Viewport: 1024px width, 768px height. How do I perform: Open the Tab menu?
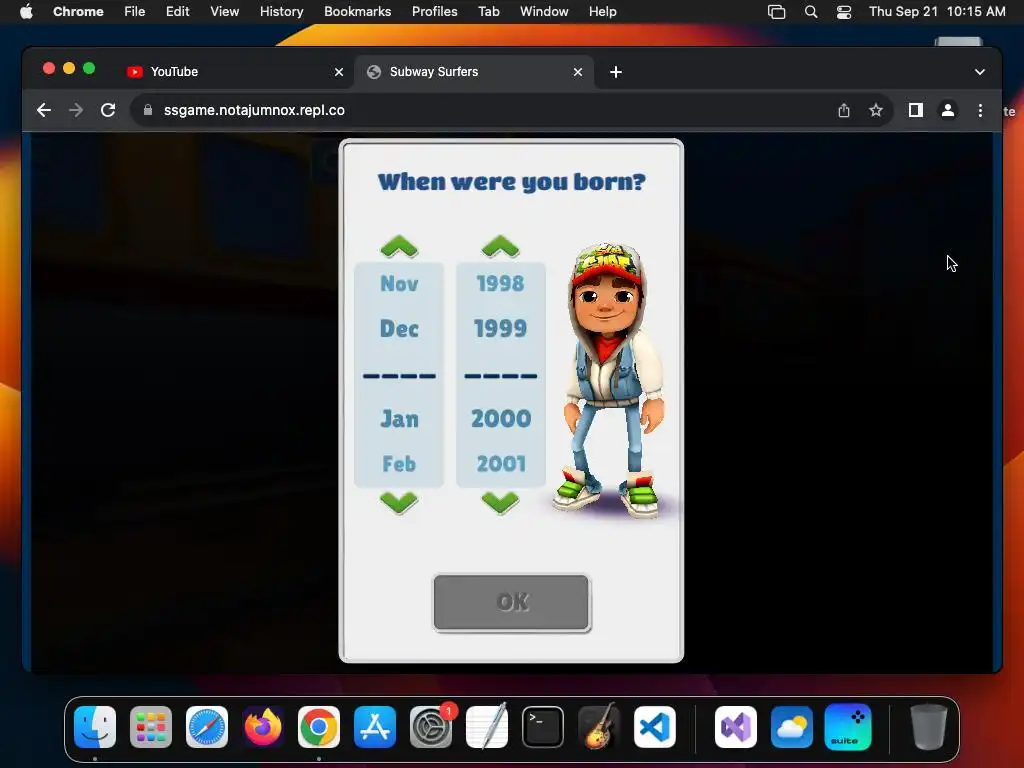488,12
